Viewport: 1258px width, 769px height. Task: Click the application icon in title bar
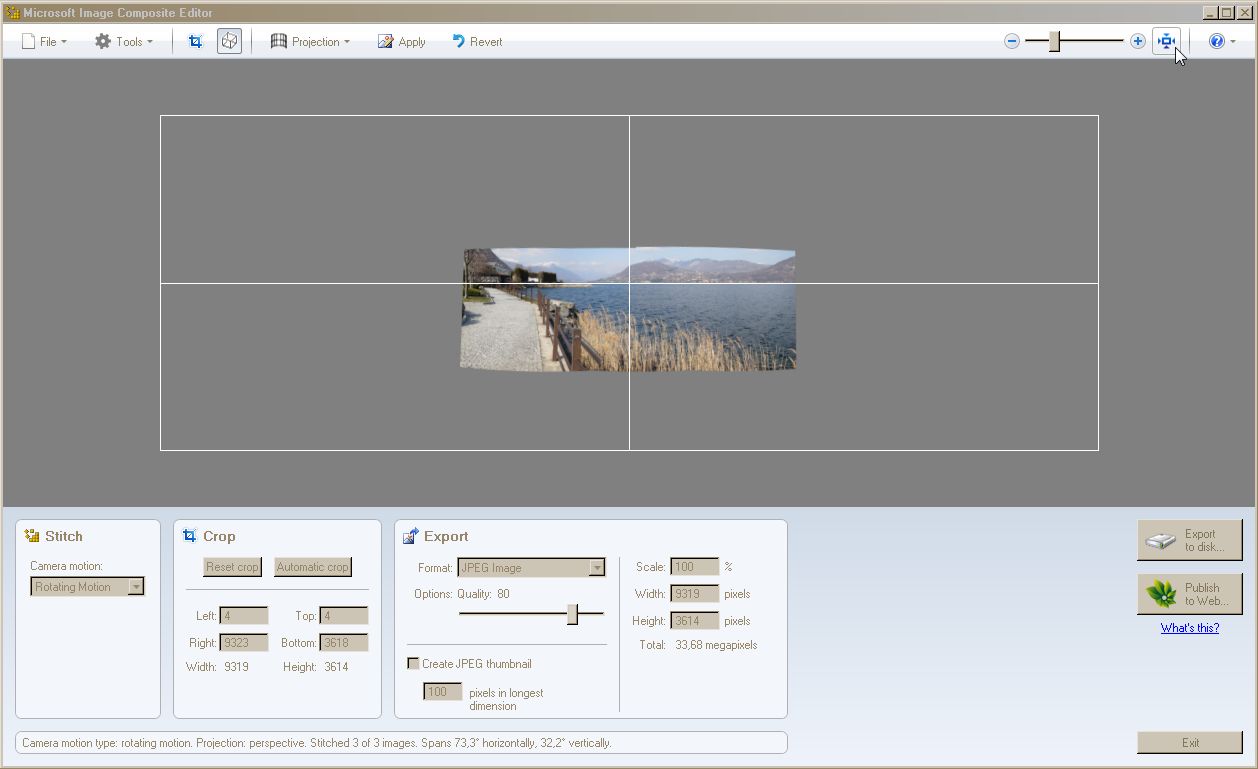(x=12, y=13)
